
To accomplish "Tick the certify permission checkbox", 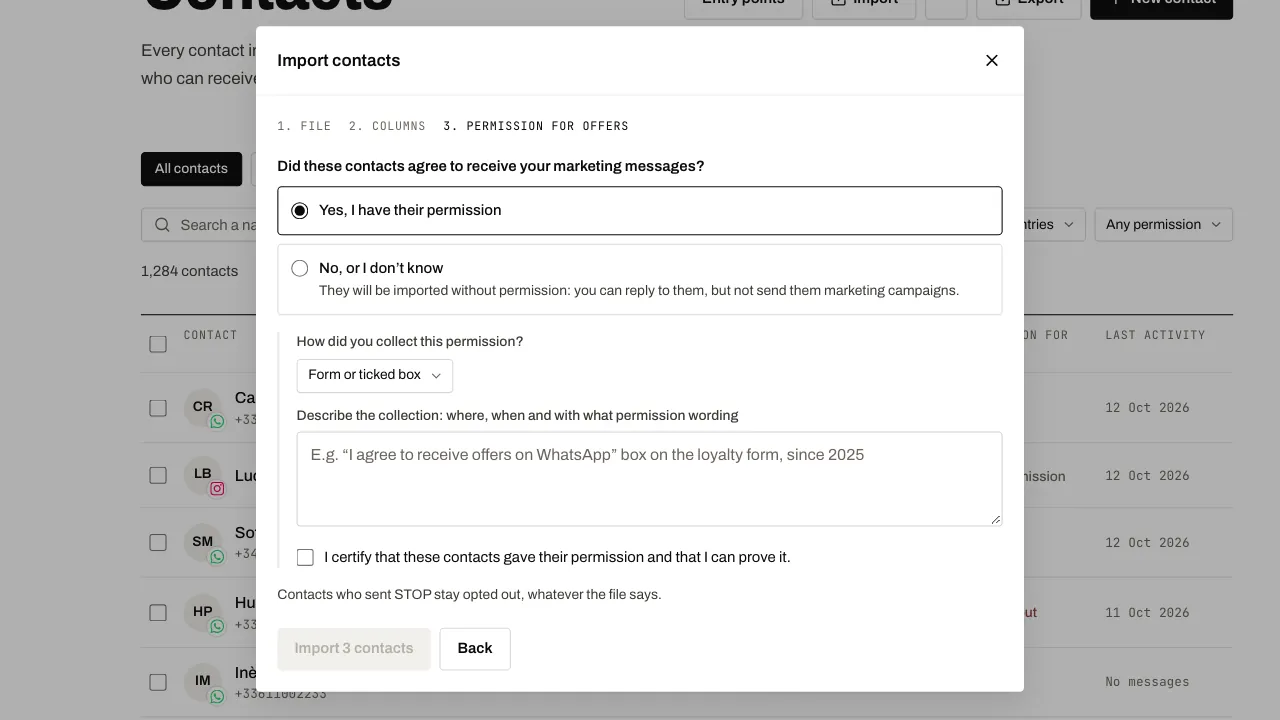I will 305,558.
